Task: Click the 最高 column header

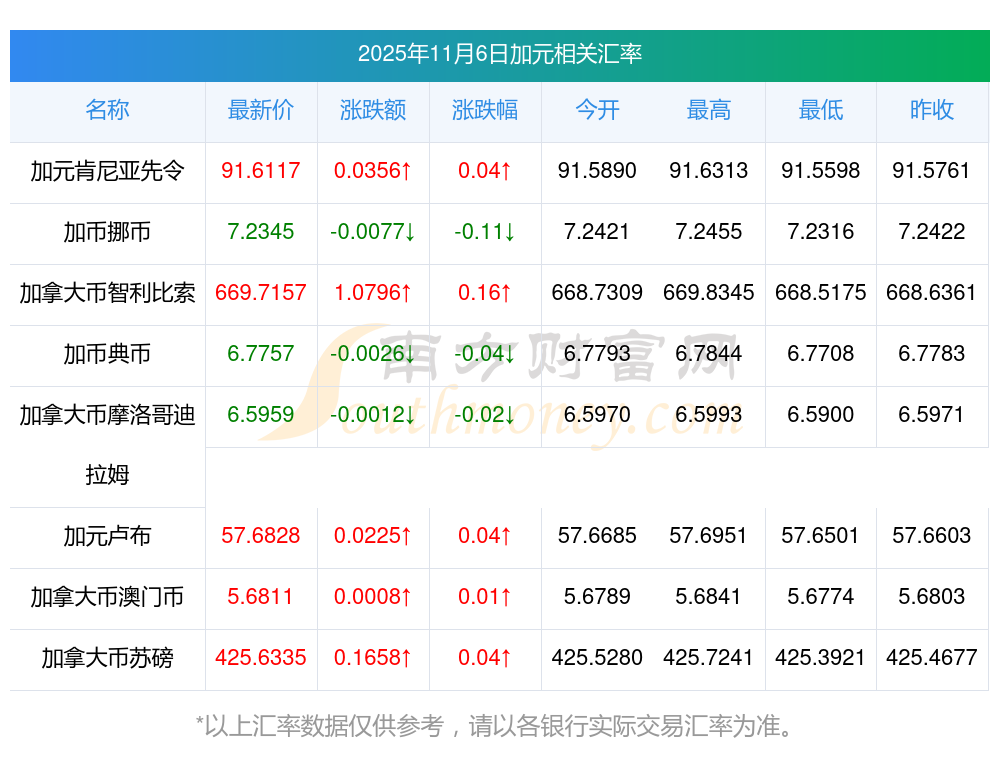Action: (x=709, y=110)
